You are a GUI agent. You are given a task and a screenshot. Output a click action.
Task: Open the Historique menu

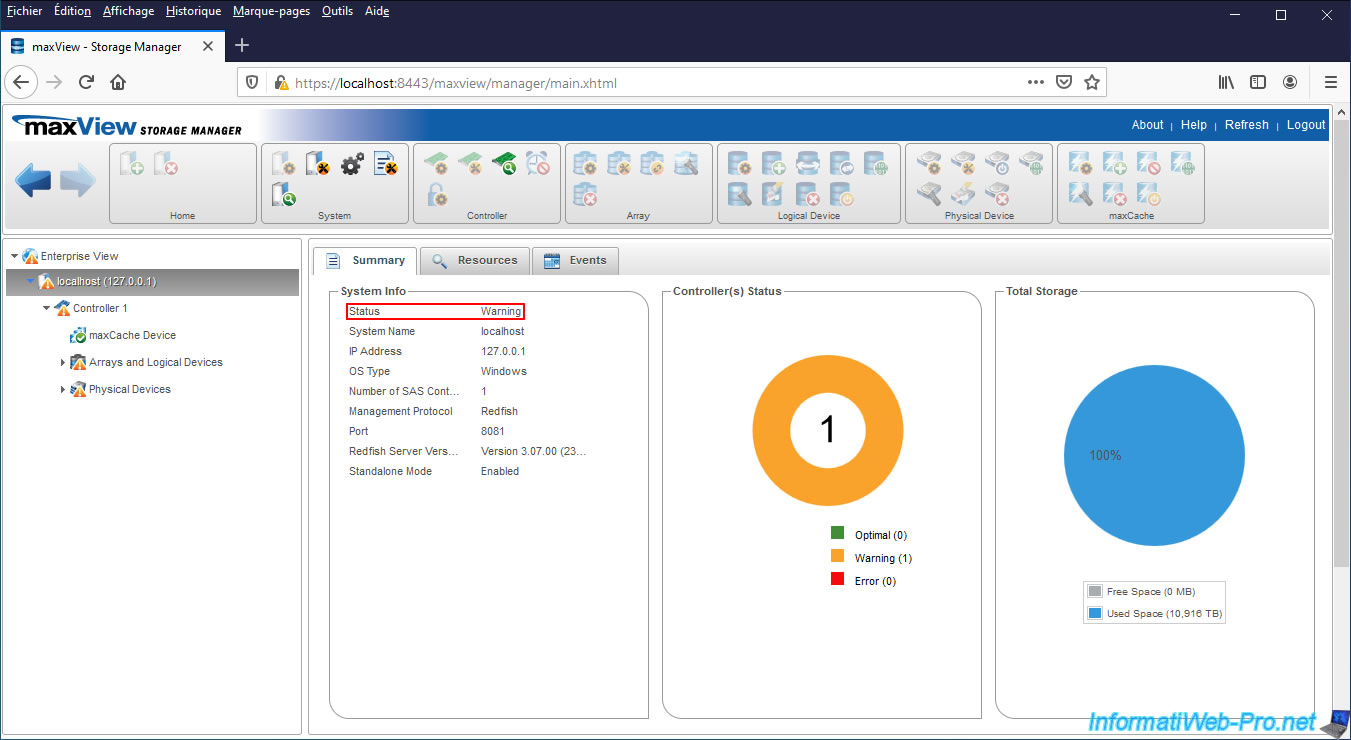tap(193, 11)
